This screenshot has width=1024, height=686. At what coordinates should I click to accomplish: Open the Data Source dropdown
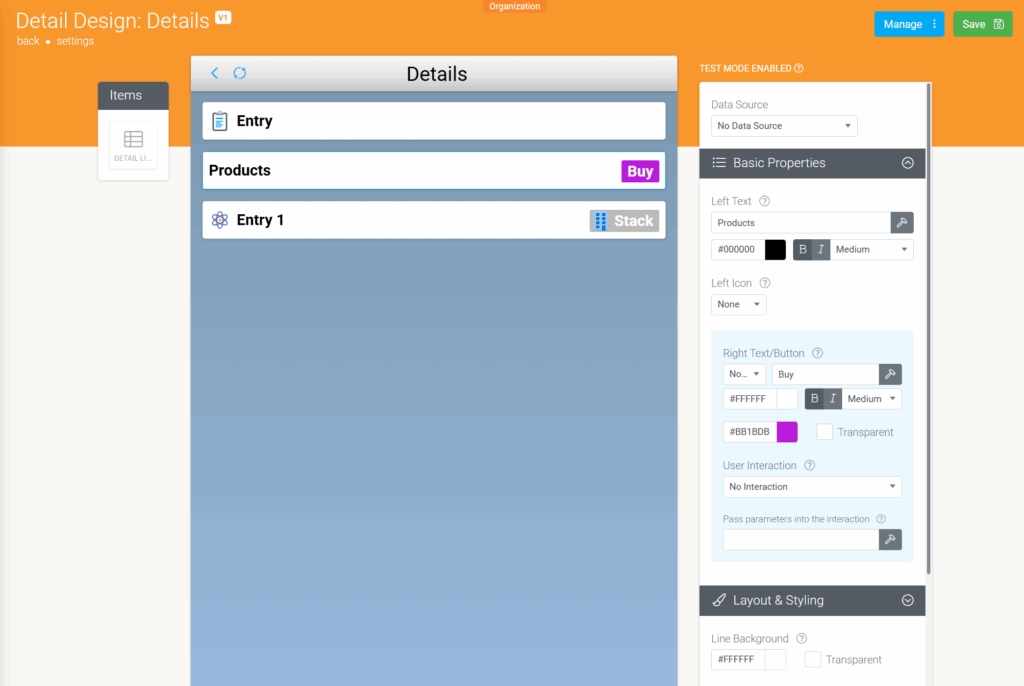coord(784,126)
